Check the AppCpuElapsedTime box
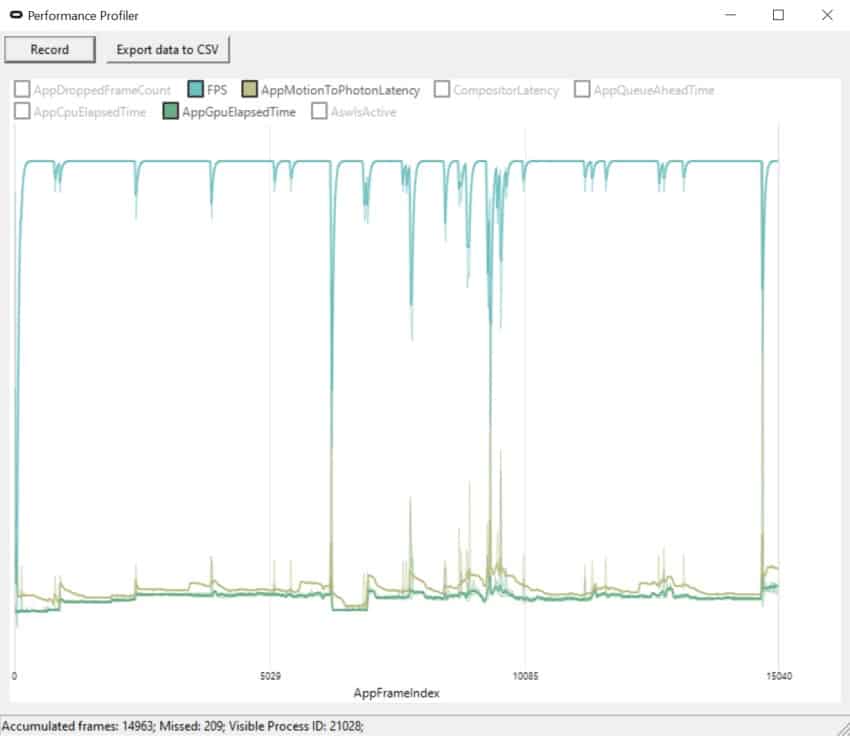 (x=22, y=111)
